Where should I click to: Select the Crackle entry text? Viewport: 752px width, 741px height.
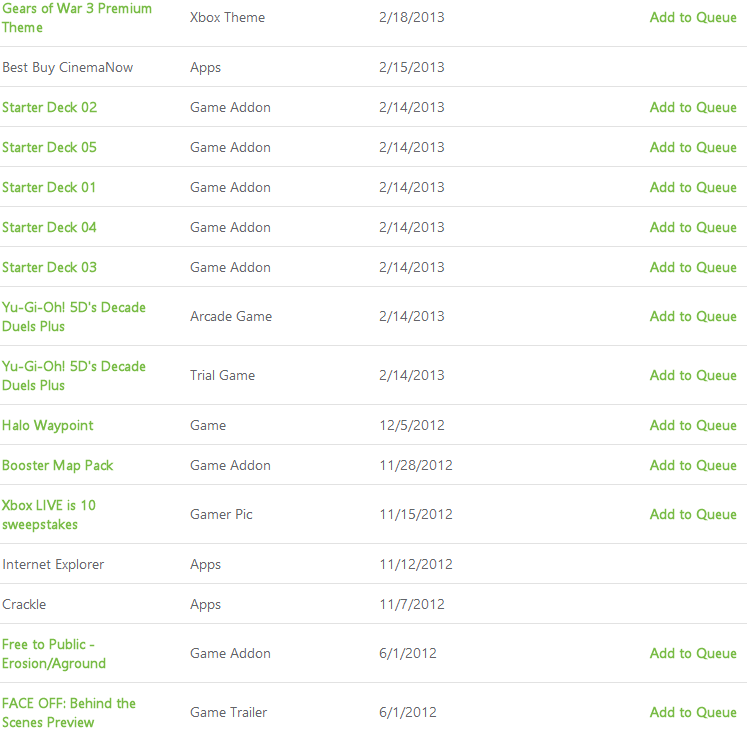pyautogui.click(x=24, y=604)
